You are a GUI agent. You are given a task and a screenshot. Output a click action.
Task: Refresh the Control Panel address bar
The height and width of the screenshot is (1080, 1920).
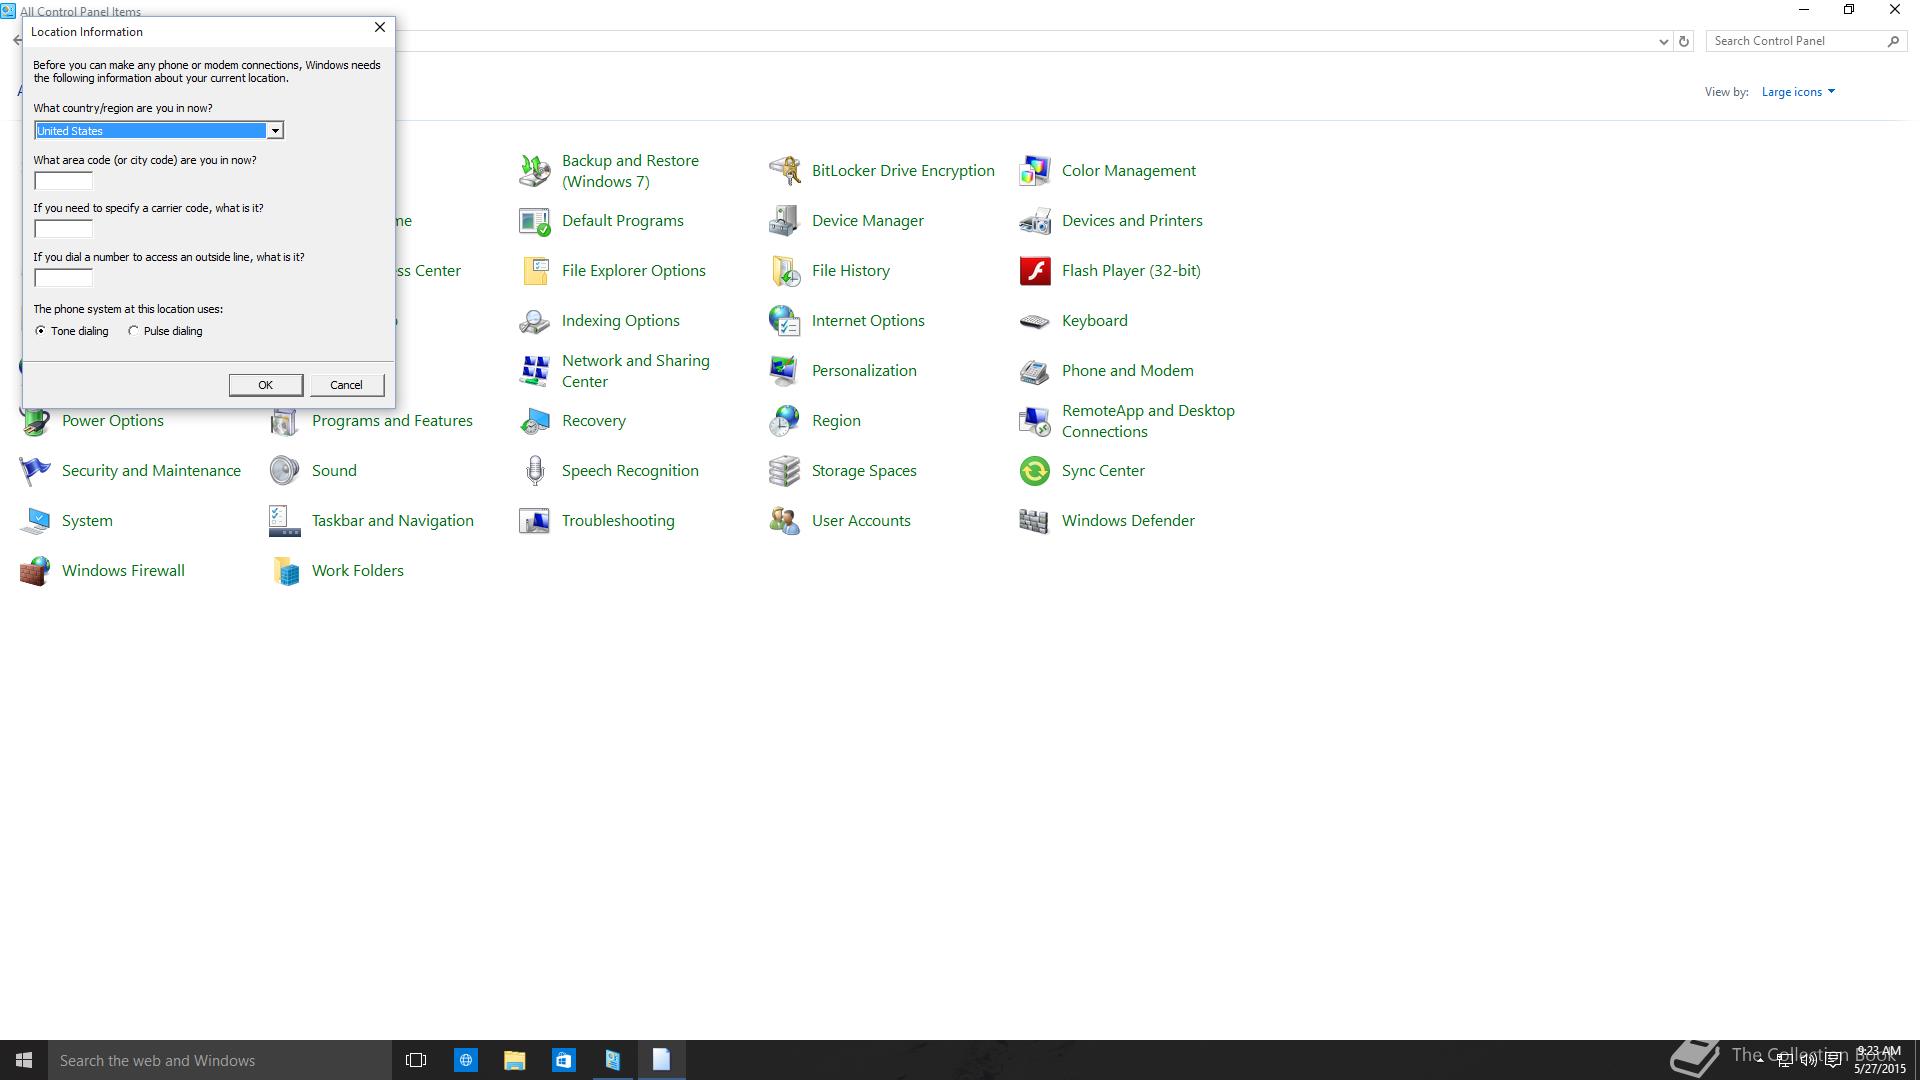(1684, 41)
